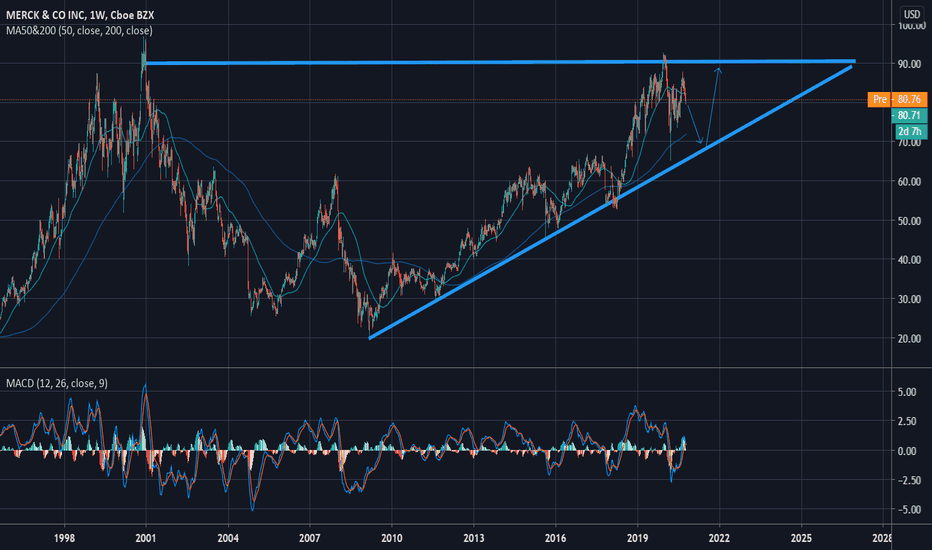Click the MACD 2.50 axis label
Screen dimensions: 932x550
pyautogui.click(x=907, y=422)
